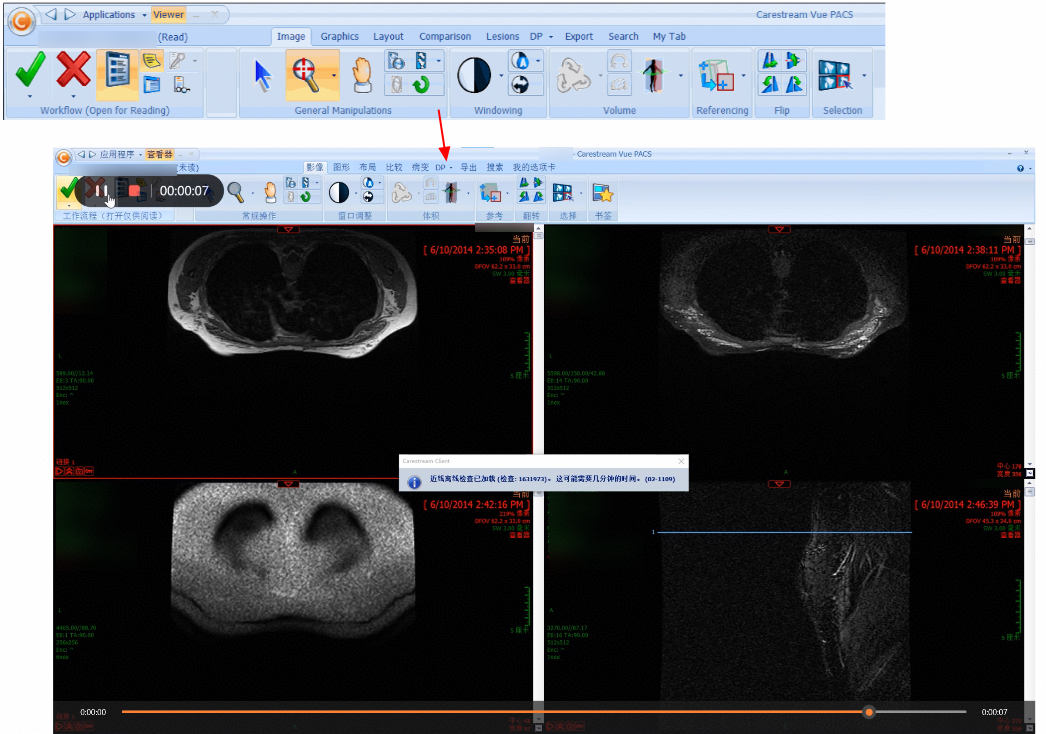Screen dimensions: 1046x734
Task: Click the body figure icon in Chinese toolbar
Action: 451,193
